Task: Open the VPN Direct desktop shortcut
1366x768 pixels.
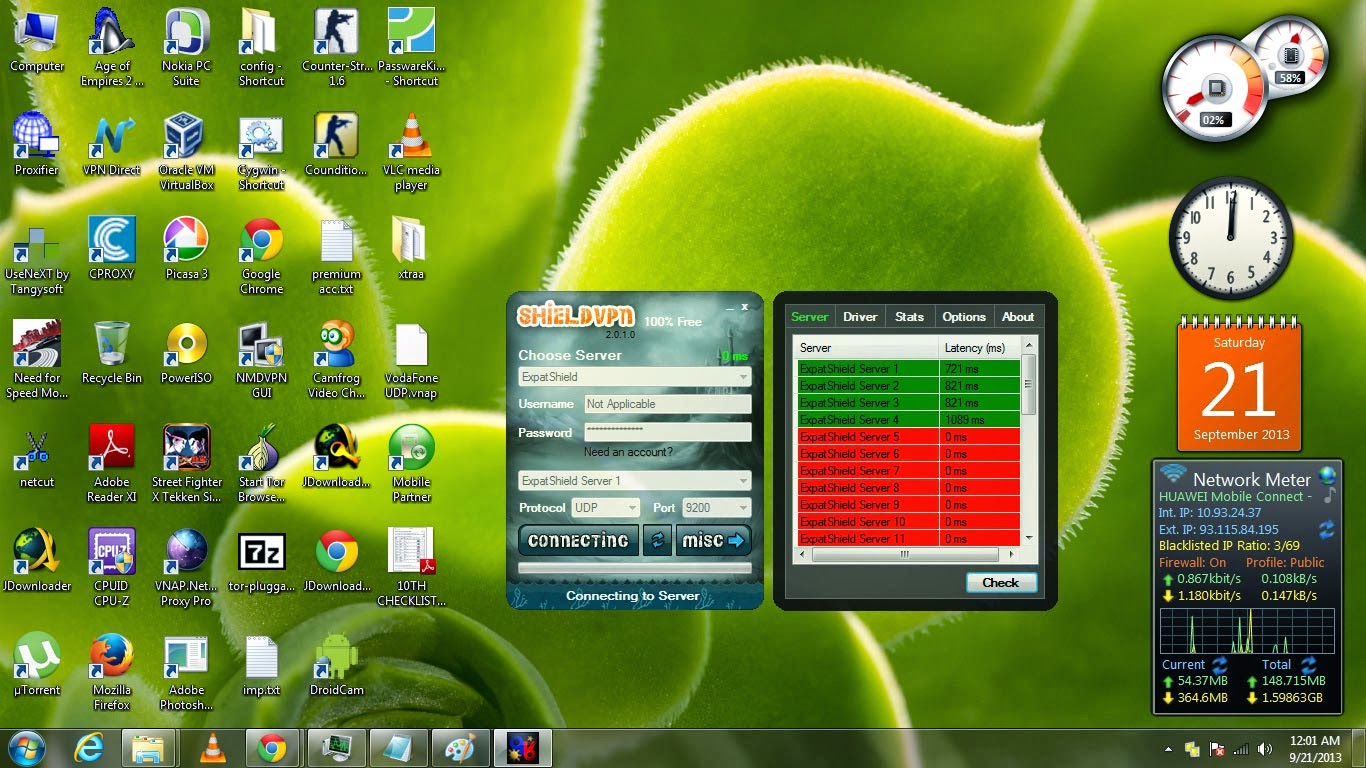Action: click(111, 144)
